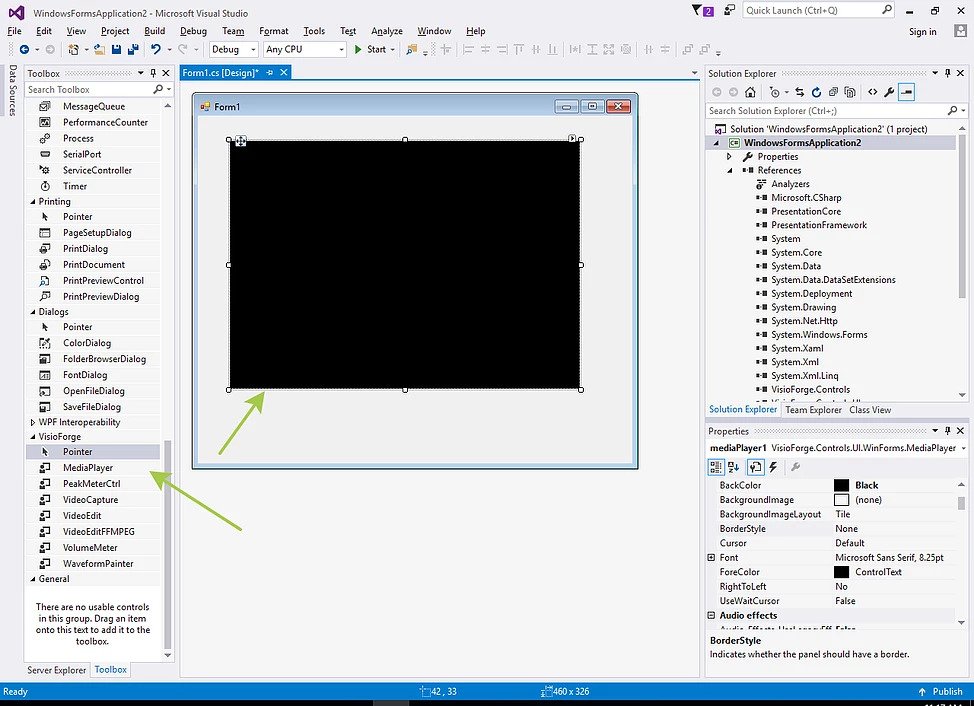The height and width of the screenshot is (706, 974).
Task: Click the Home icon in Solution Explorer
Action: [x=750, y=92]
